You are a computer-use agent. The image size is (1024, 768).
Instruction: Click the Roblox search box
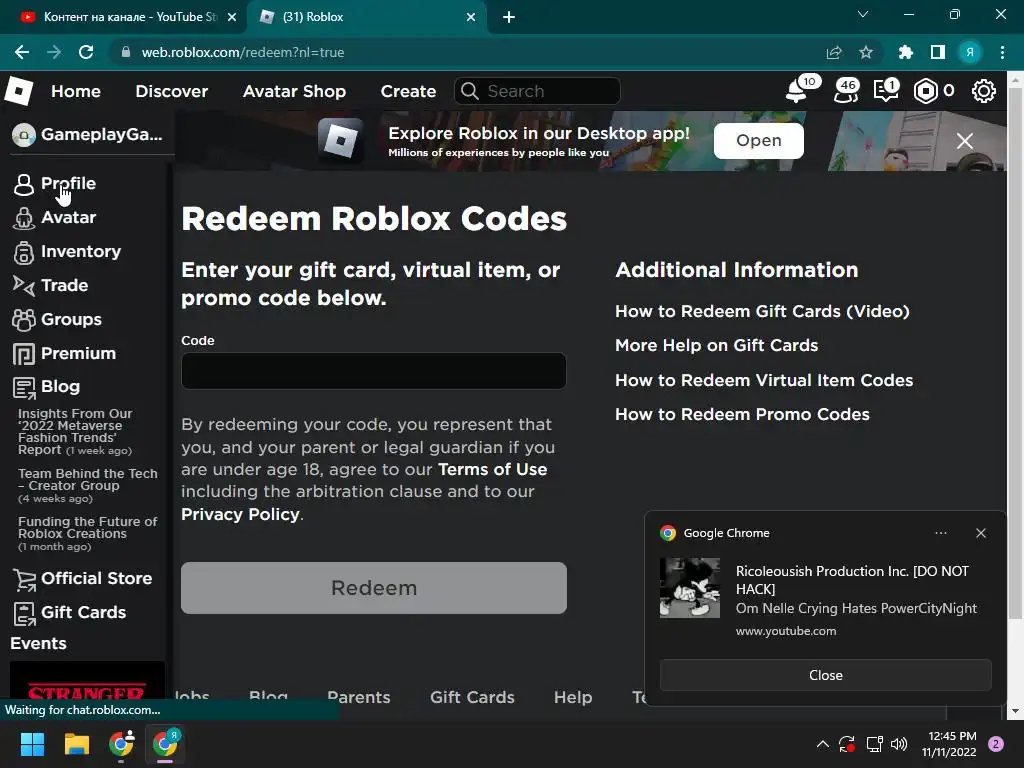coord(537,91)
